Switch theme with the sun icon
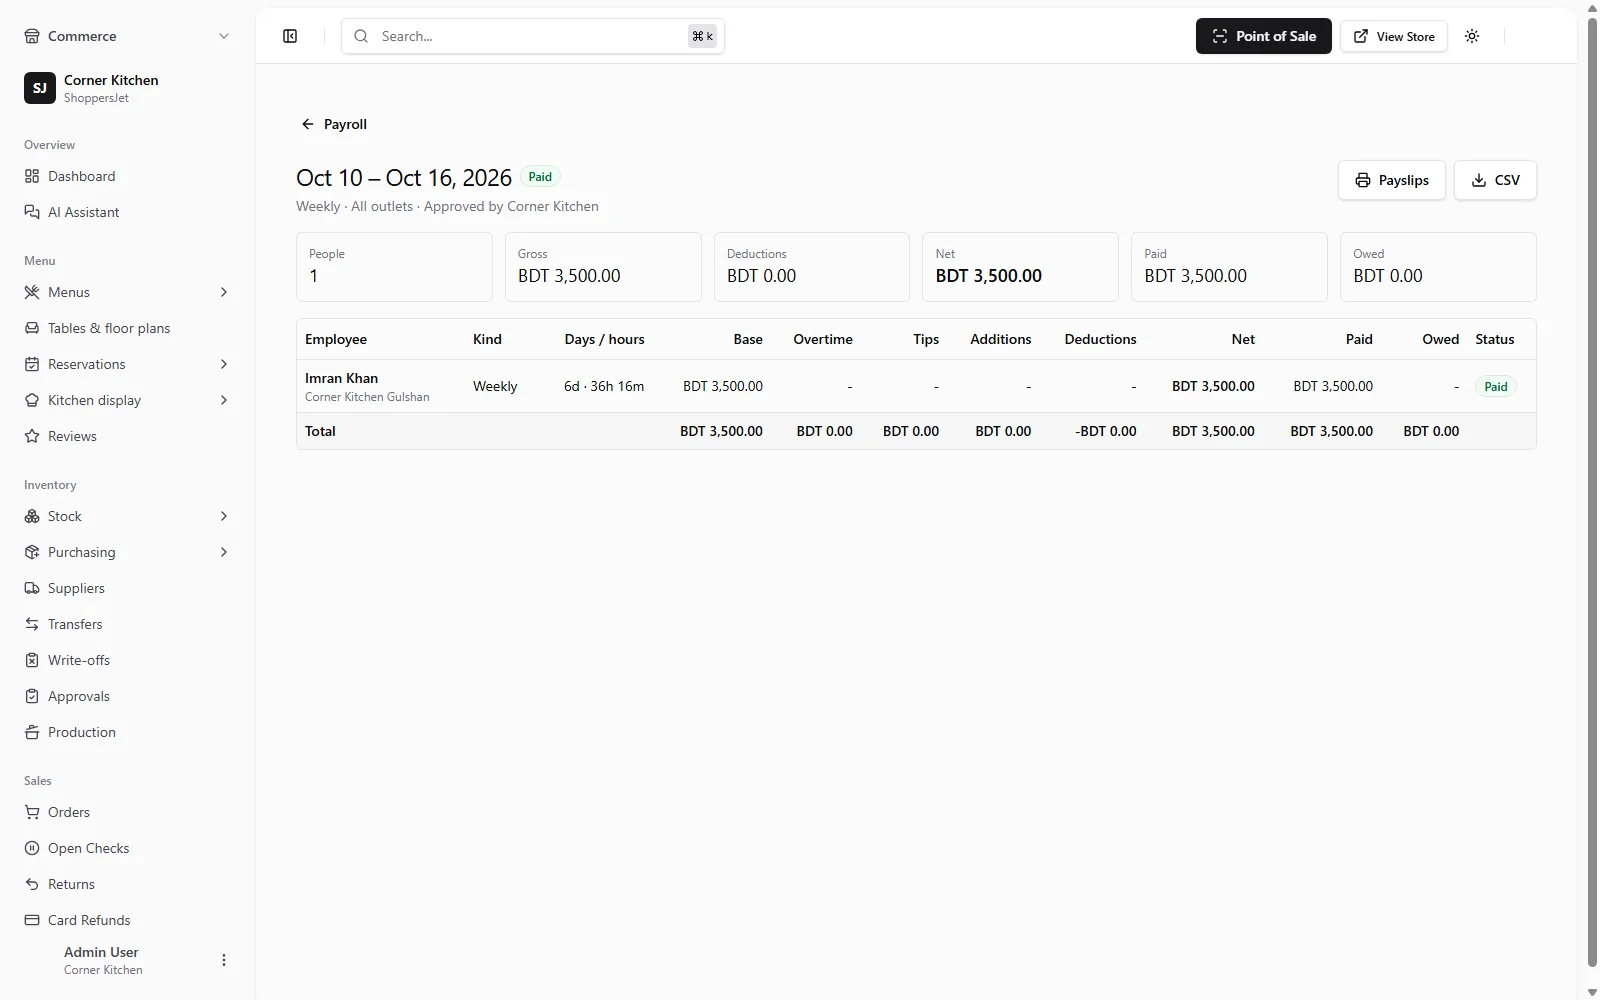The width and height of the screenshot is (1600, 1000). click(x=1472, y=36)
